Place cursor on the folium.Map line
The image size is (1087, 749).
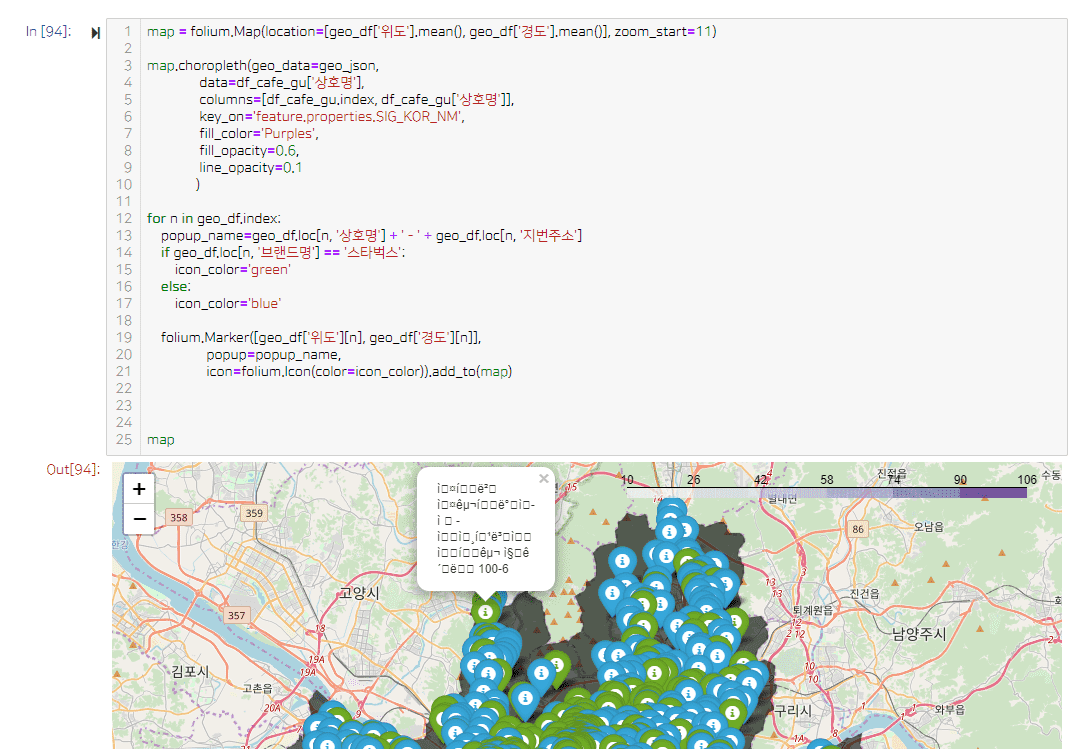tap(430, 32)
